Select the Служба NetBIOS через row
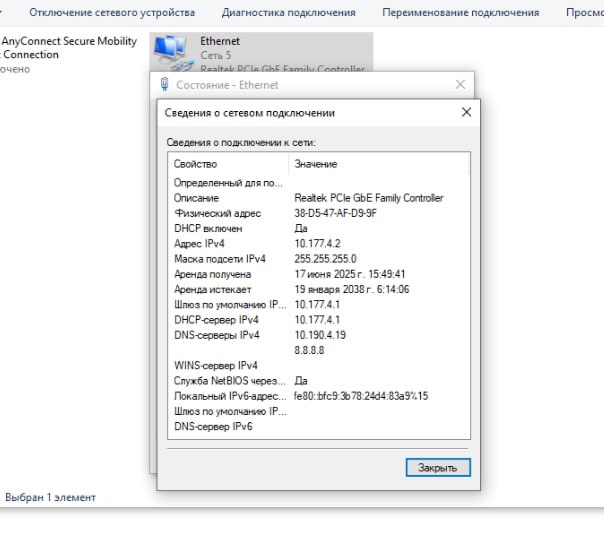This screenshot has height=540, width=604. [x=319, y=381]
